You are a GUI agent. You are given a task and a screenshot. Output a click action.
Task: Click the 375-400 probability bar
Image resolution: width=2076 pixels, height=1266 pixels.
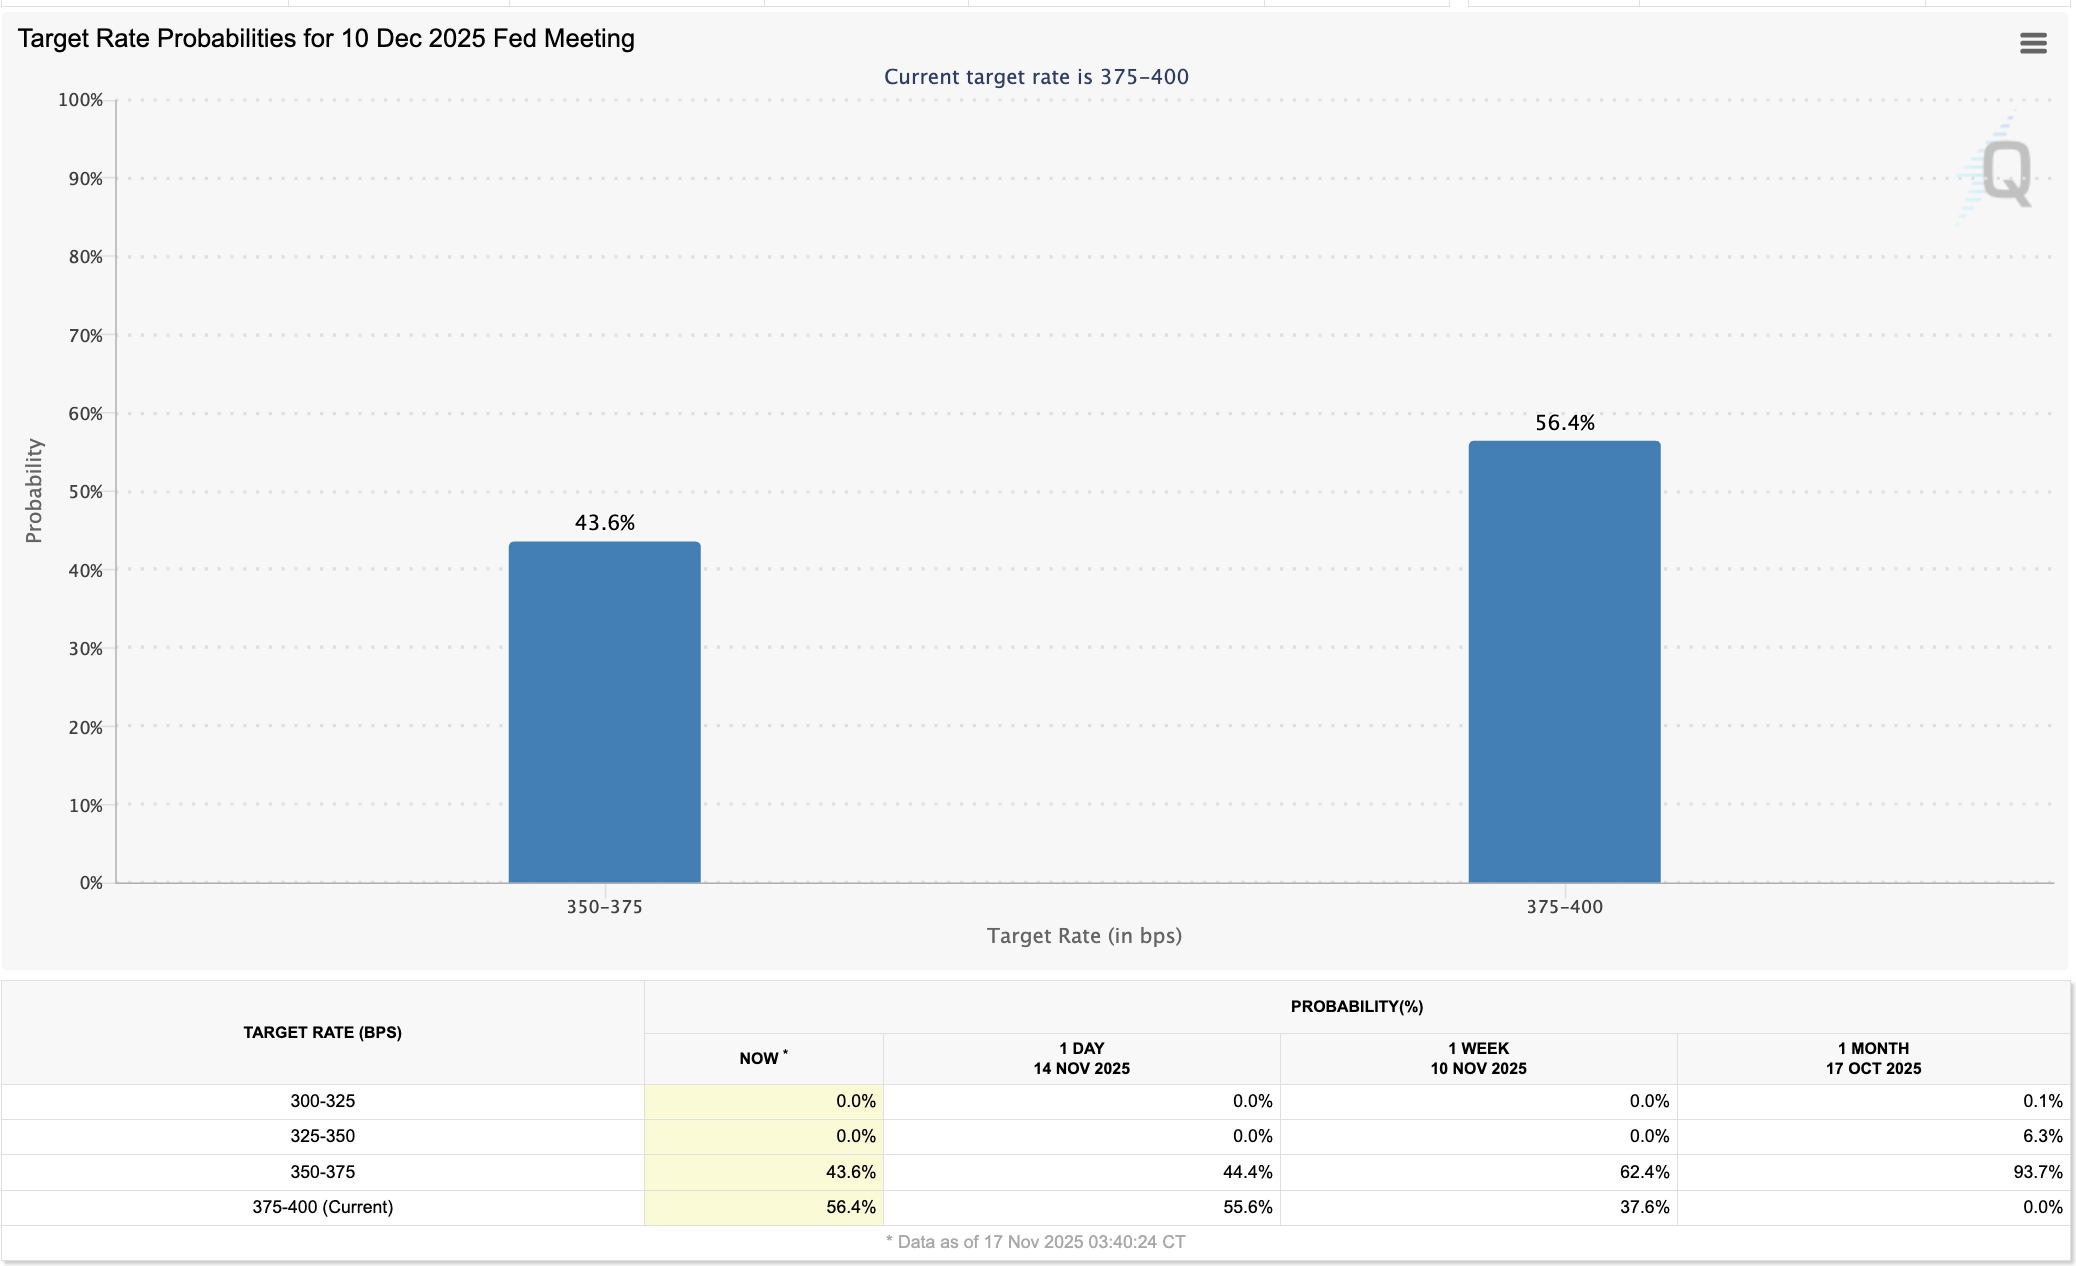1564,661
